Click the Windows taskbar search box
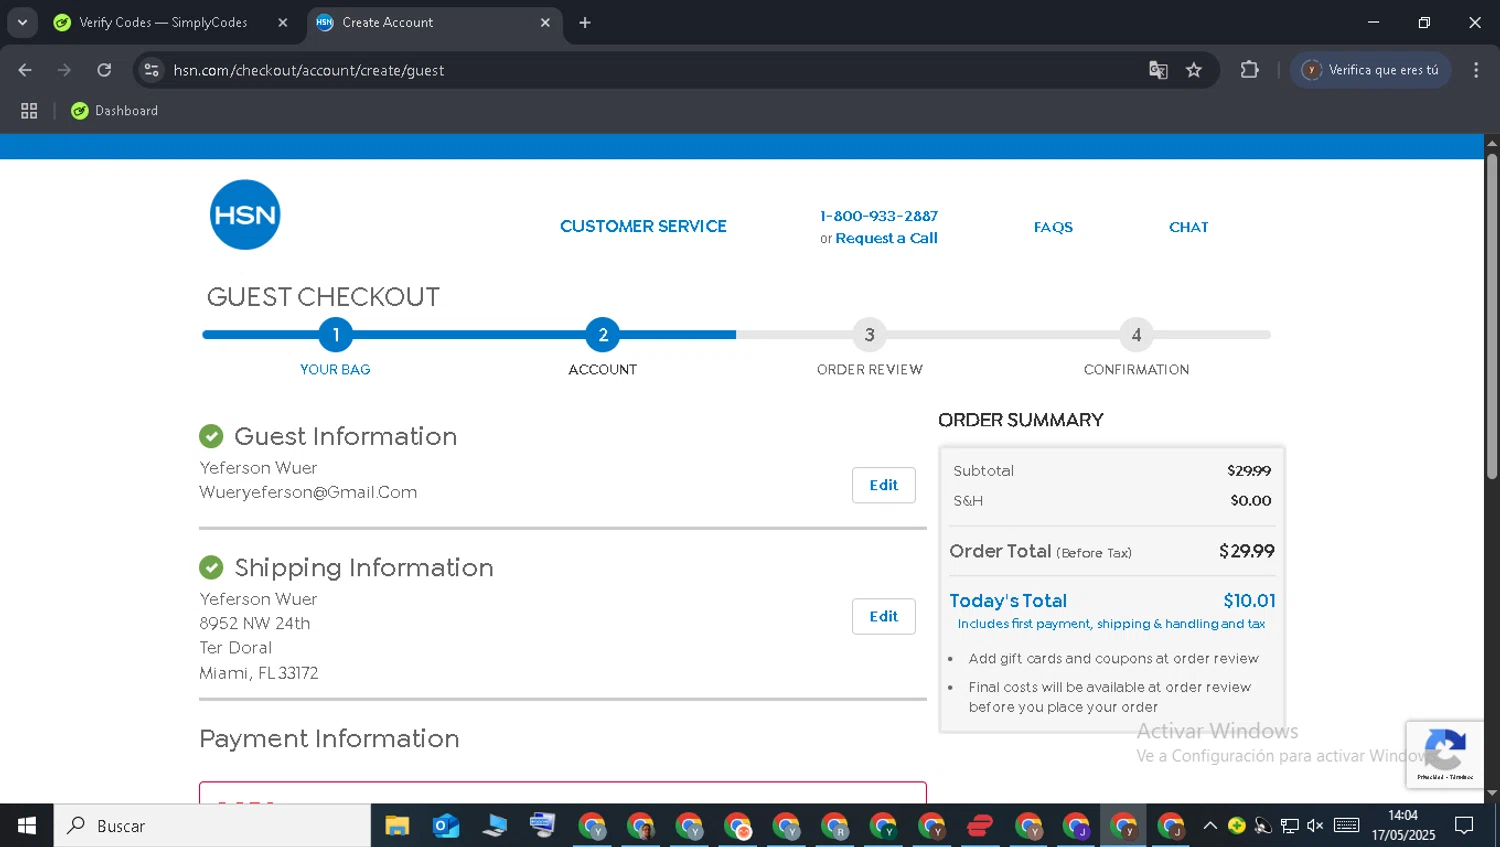The width and height of the screenshot is (1500, 847). click(212, 826)
